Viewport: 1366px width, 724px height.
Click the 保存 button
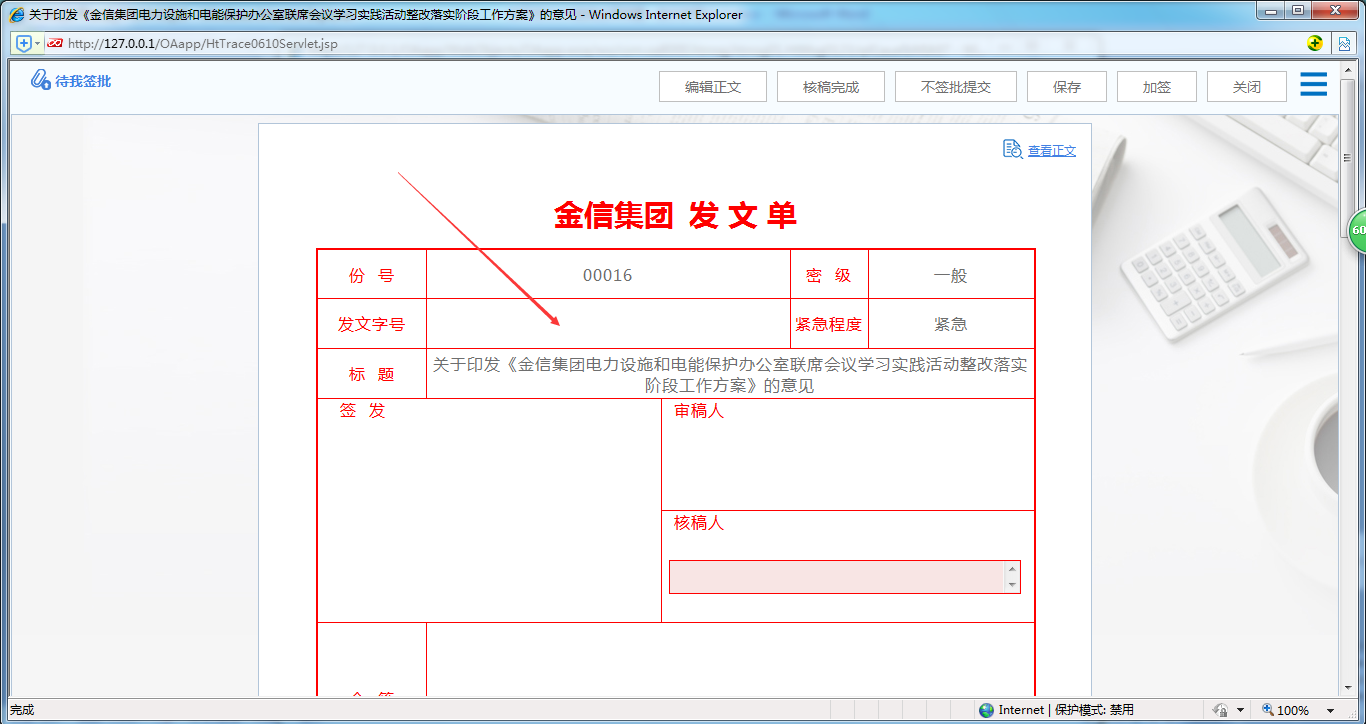tap(1066, 86)
